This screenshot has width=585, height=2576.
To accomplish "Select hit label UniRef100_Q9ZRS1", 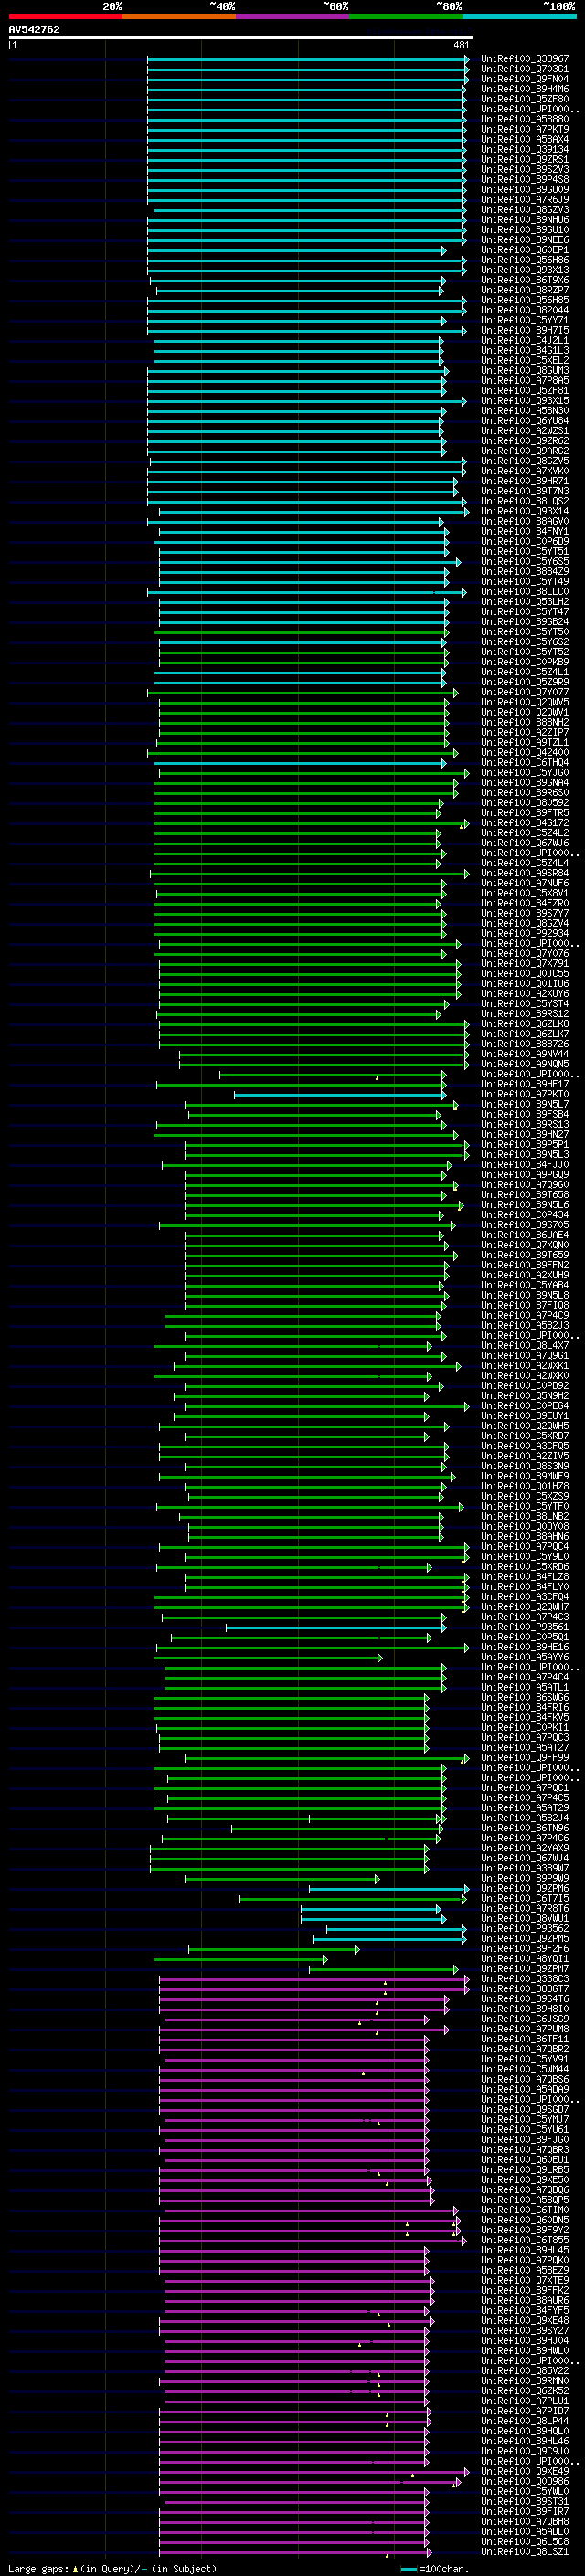I will 525,159.
